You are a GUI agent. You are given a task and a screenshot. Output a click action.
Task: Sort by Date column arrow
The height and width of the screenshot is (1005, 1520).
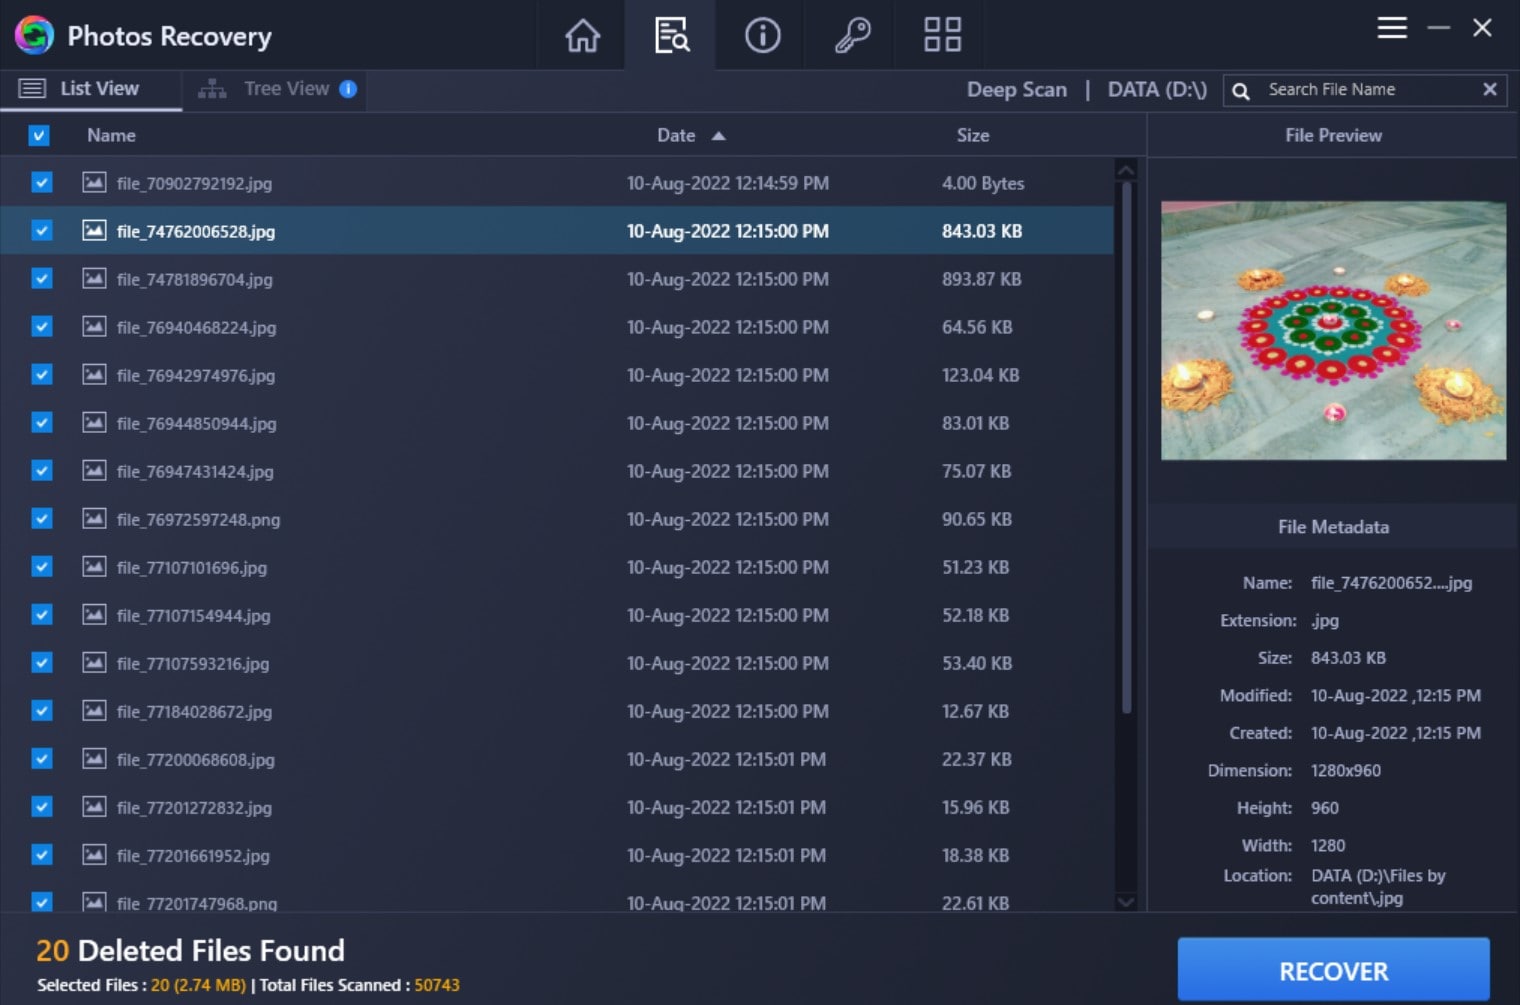point(718,136)
